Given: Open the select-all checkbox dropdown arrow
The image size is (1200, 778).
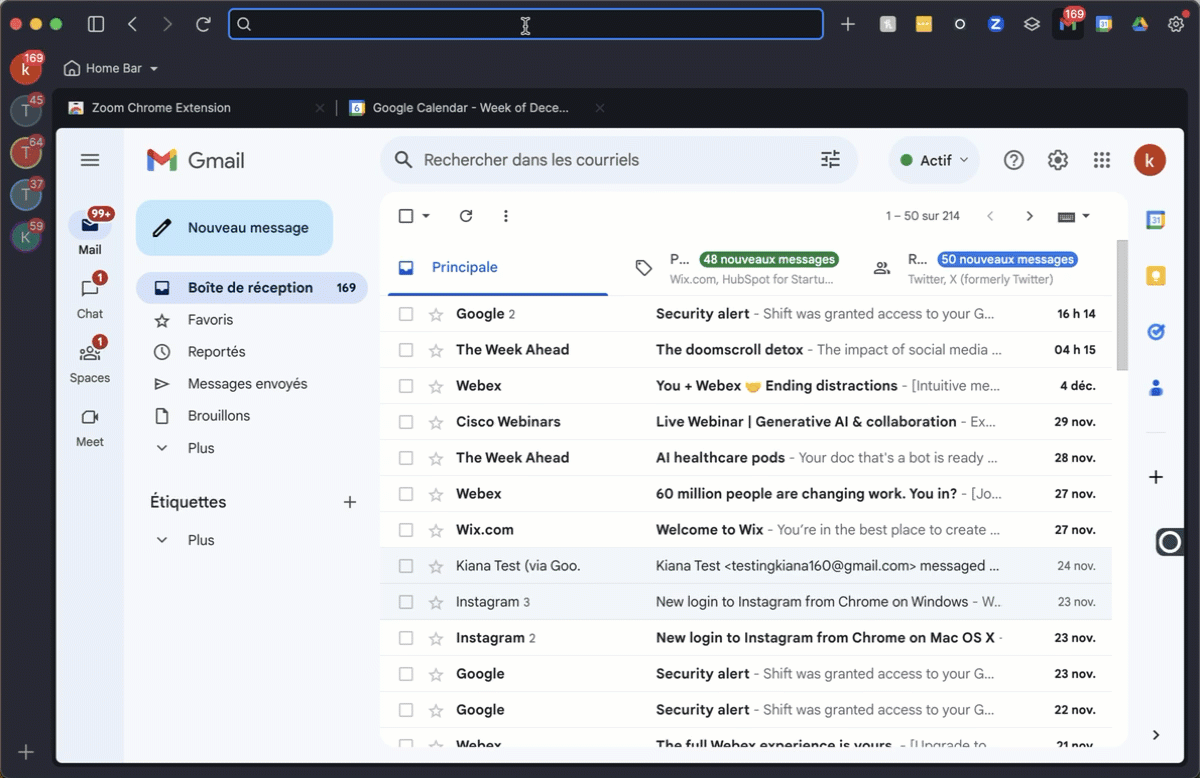Looking at the screenshot, I should pyautogui.click(x=426, y=216).
